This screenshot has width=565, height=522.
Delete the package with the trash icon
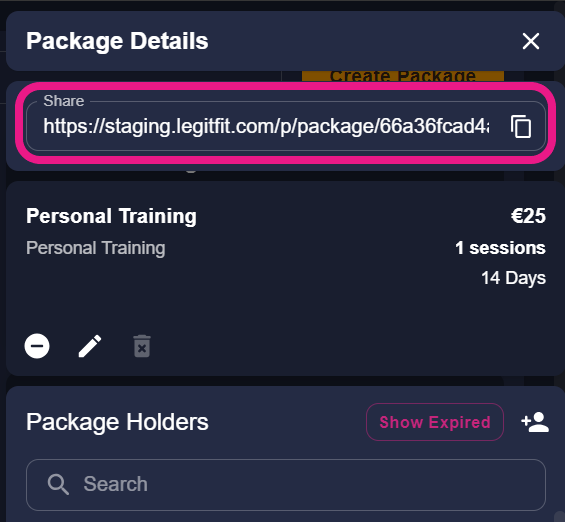142,346
